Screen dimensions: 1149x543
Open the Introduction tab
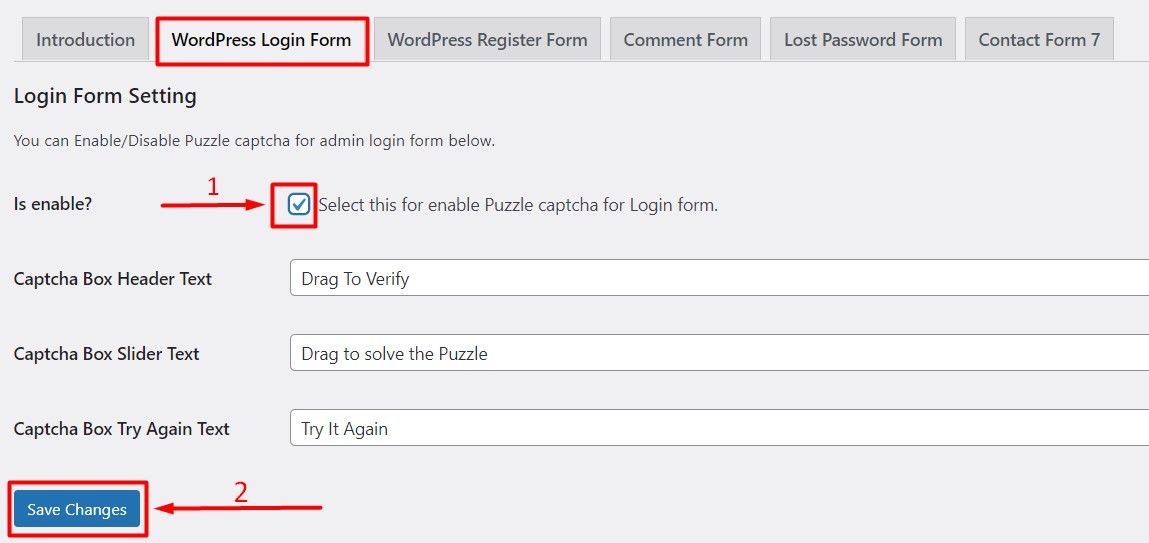click(x=85, y=39)
